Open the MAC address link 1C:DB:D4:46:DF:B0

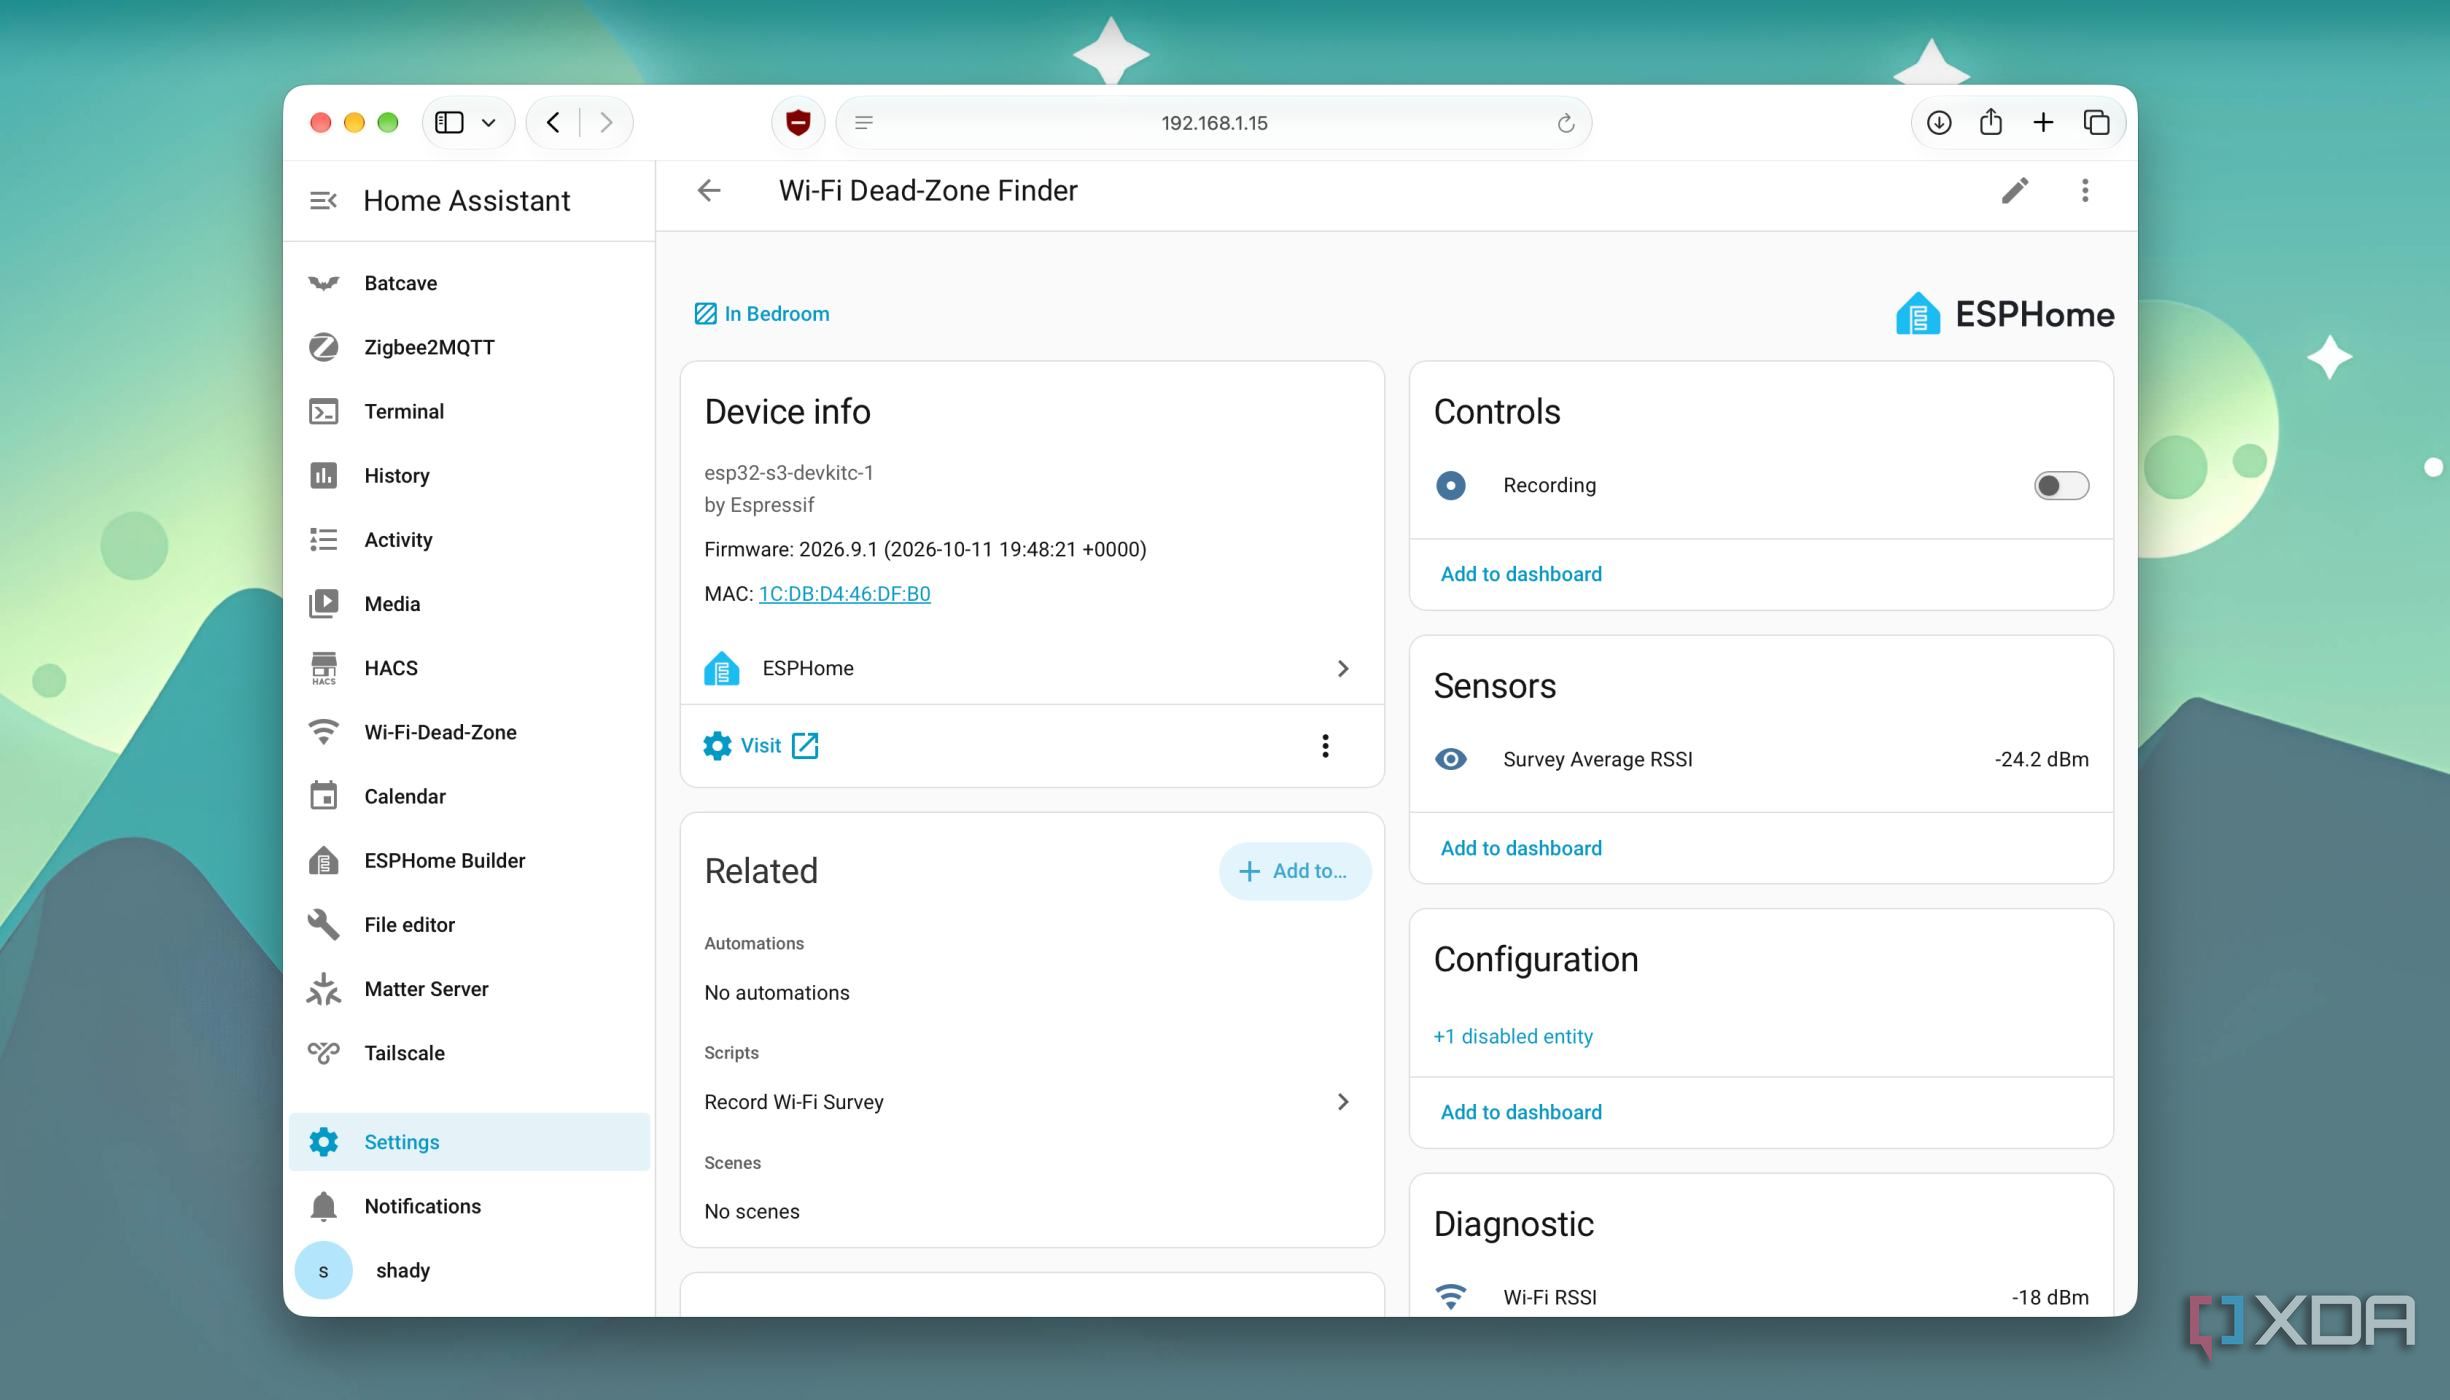pos(844,594)
